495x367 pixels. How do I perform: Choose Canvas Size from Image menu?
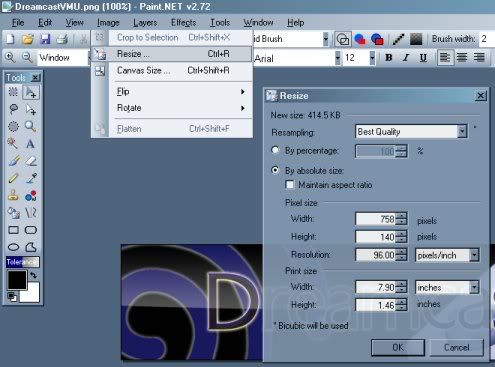[x=173, y=70]
